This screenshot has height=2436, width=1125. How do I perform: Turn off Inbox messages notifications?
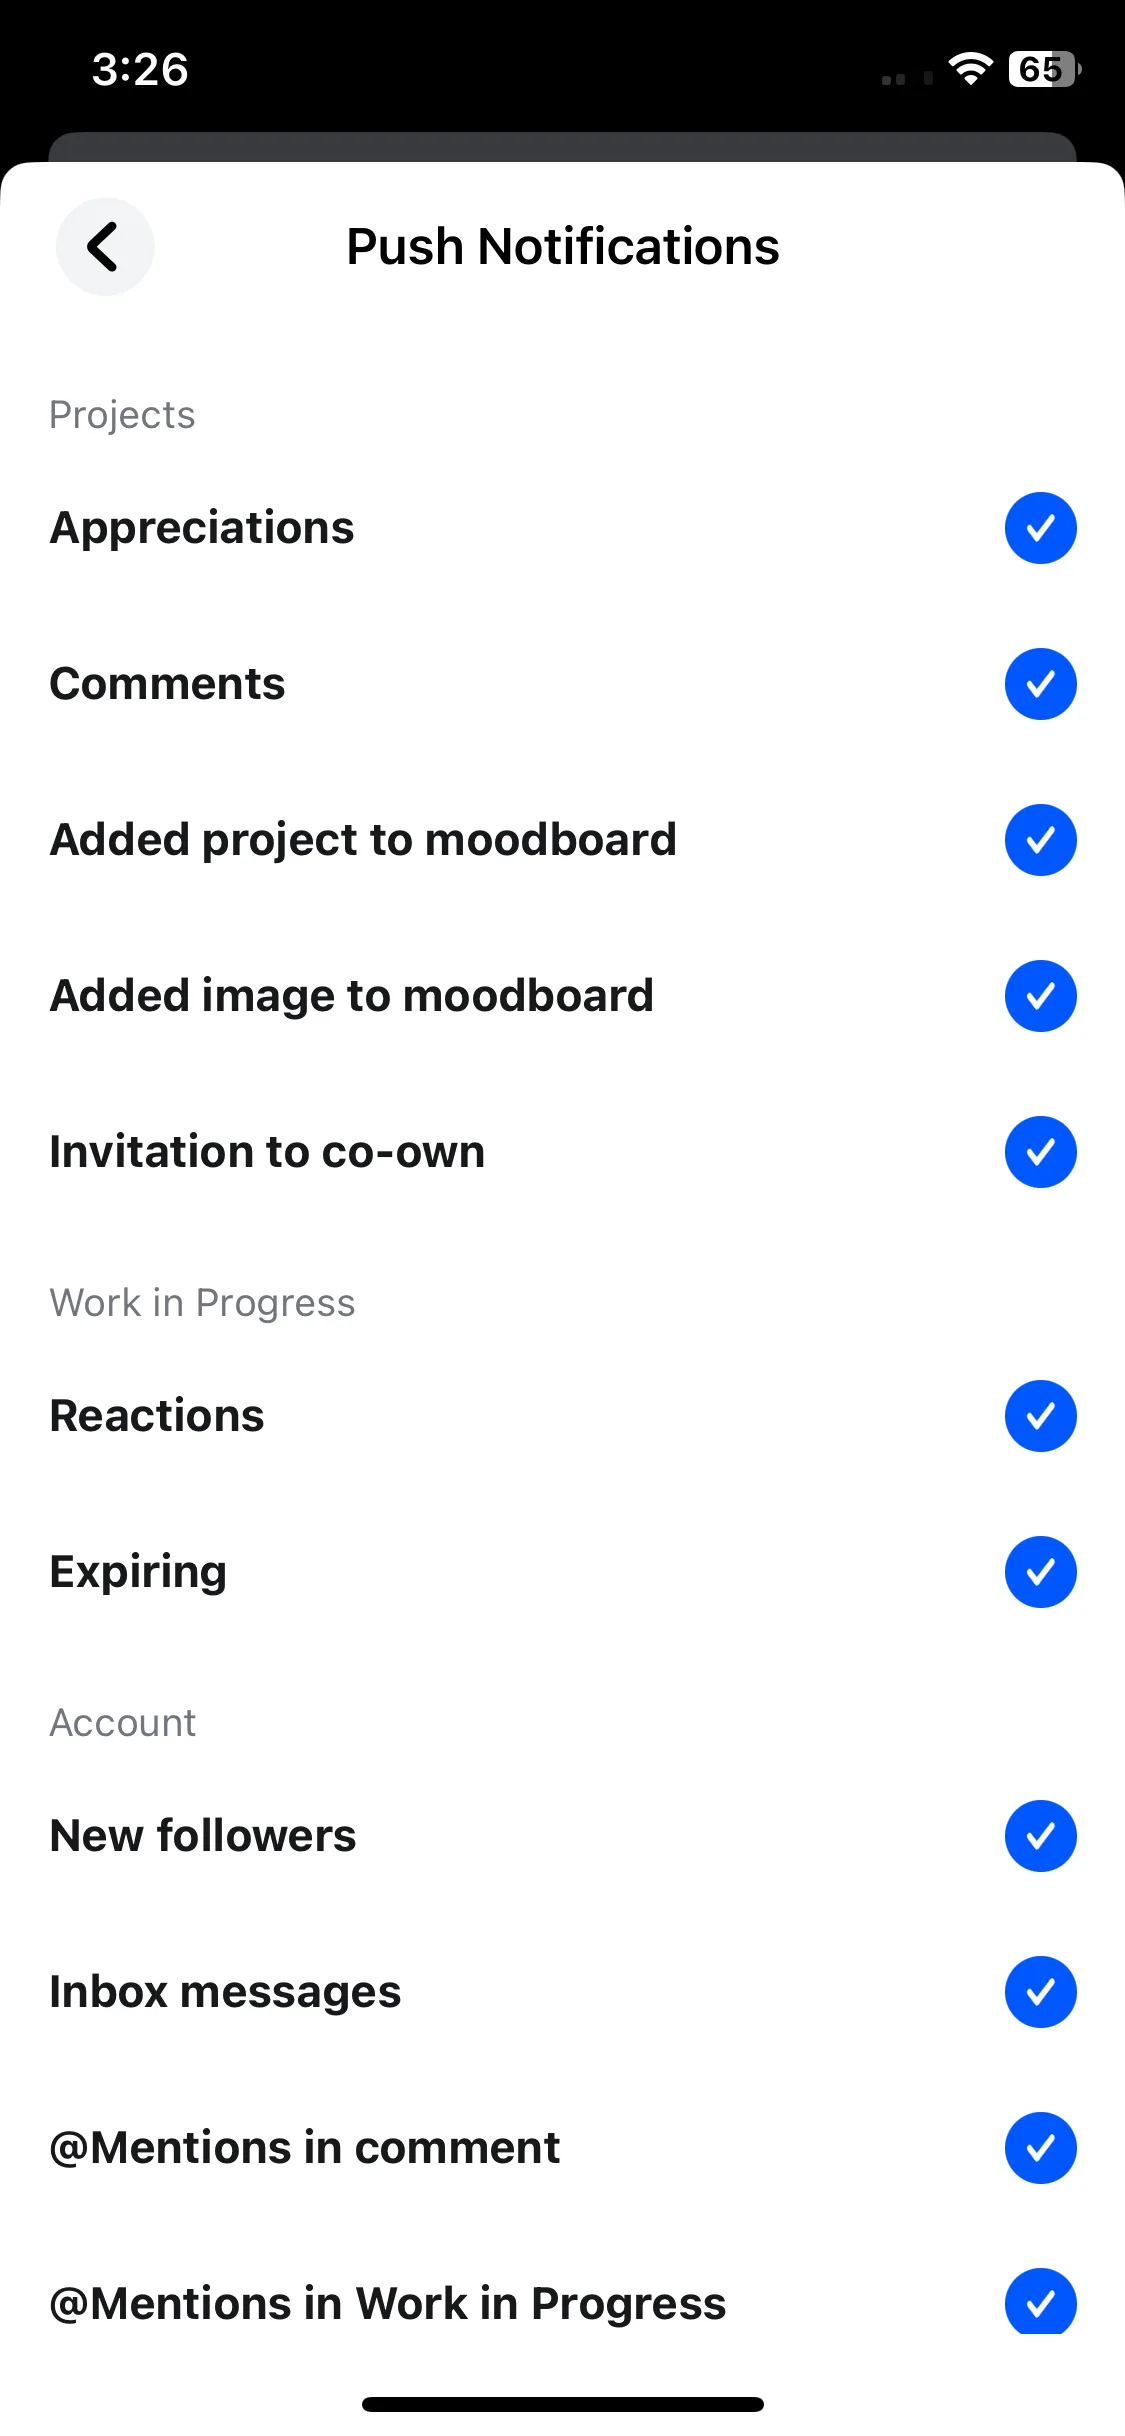point(1040,1992)
